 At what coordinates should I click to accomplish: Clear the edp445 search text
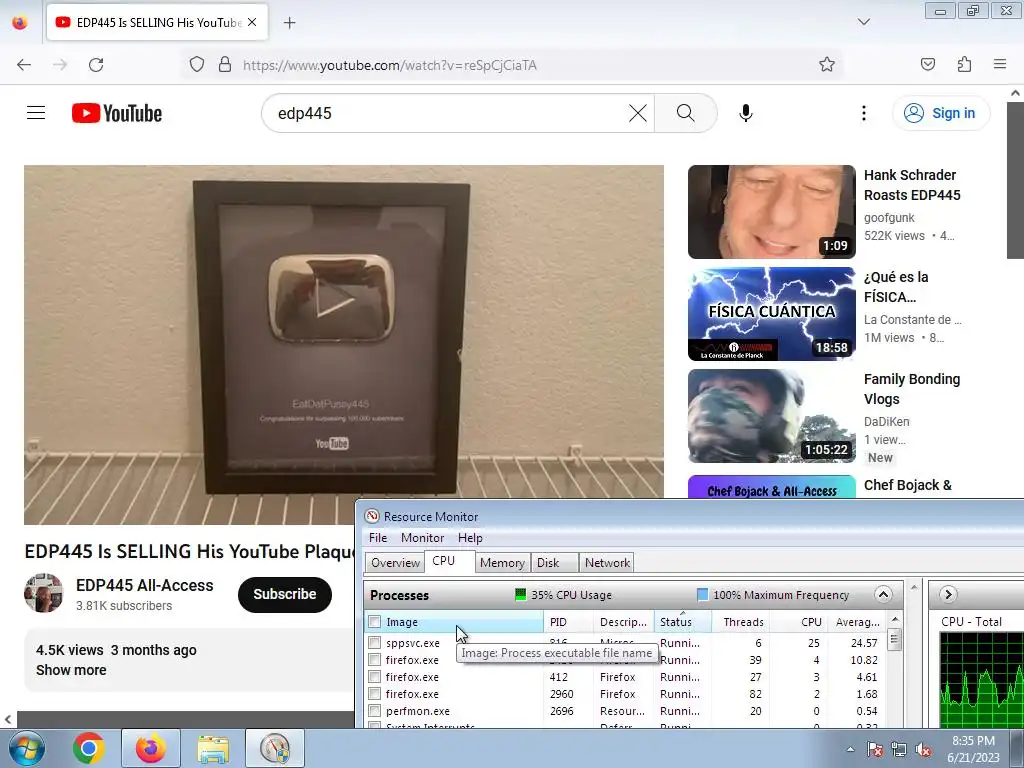637,113
